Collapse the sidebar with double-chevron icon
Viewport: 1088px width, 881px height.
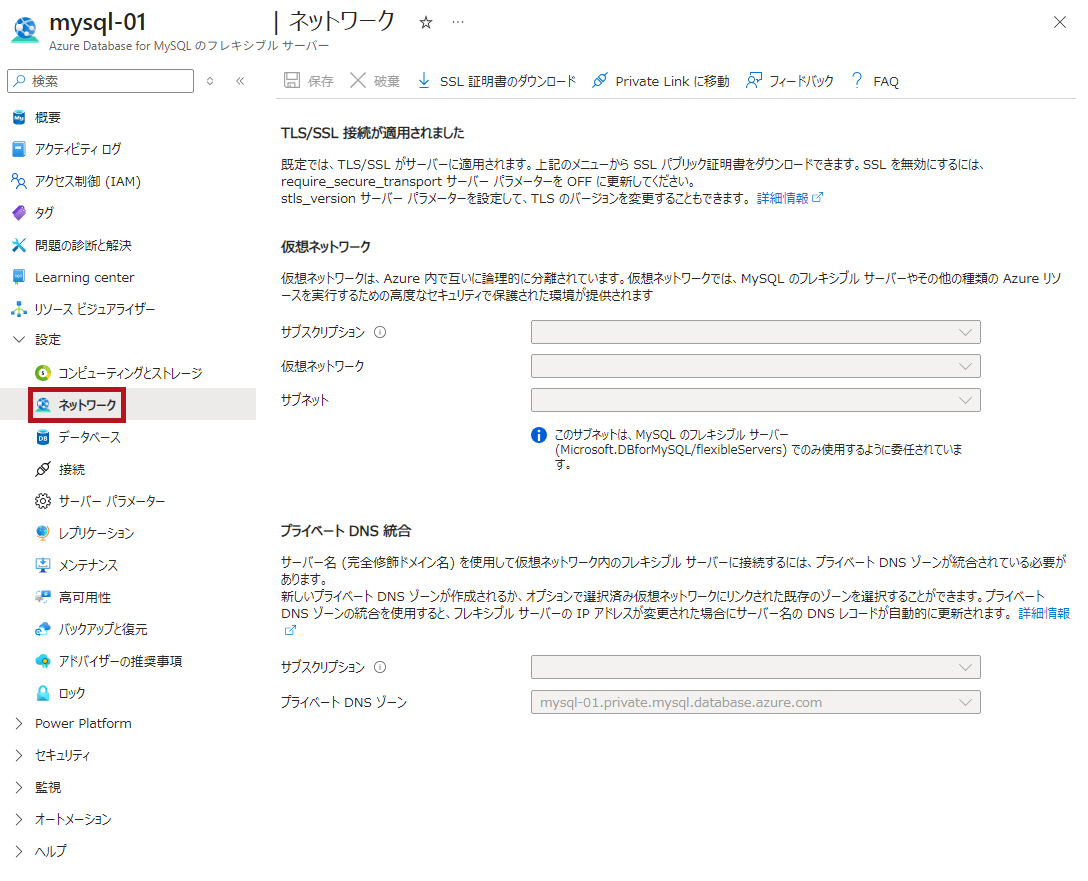(240, 81)
